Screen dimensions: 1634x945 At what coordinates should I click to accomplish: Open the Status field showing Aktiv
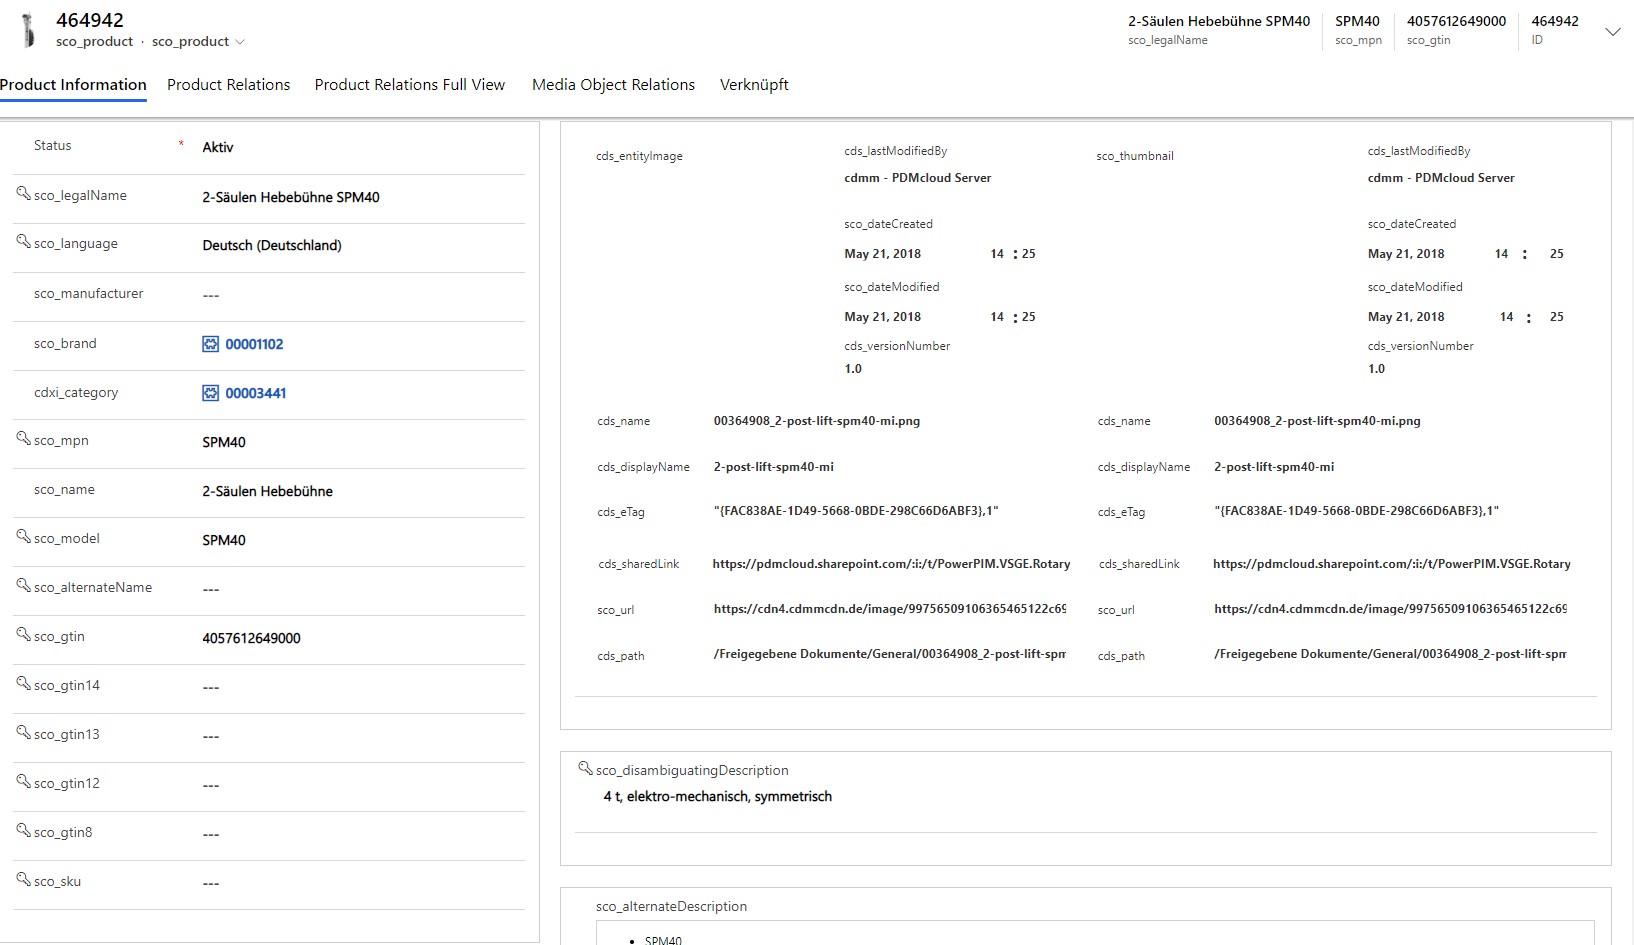360,147
